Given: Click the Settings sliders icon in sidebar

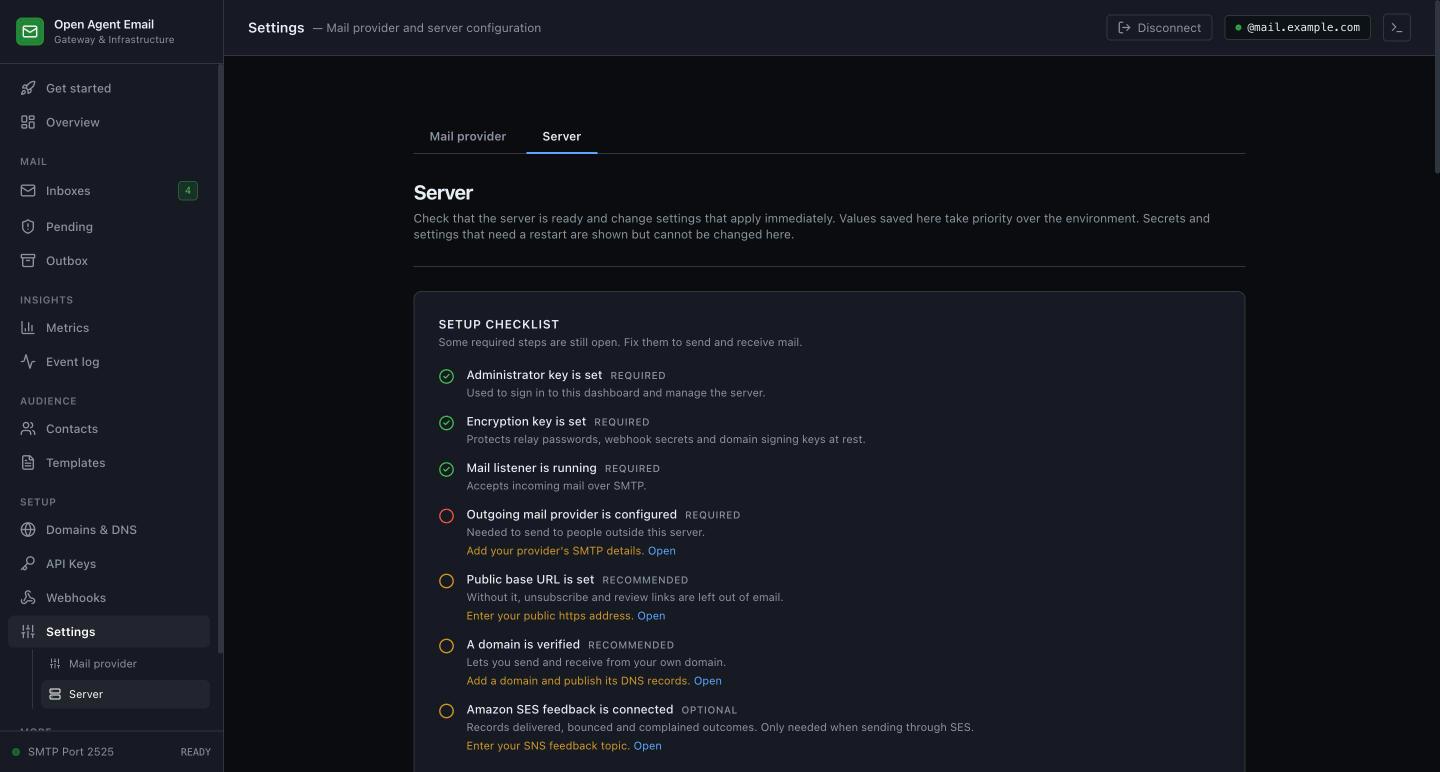Looking at the screenshot, I should 28,632.
